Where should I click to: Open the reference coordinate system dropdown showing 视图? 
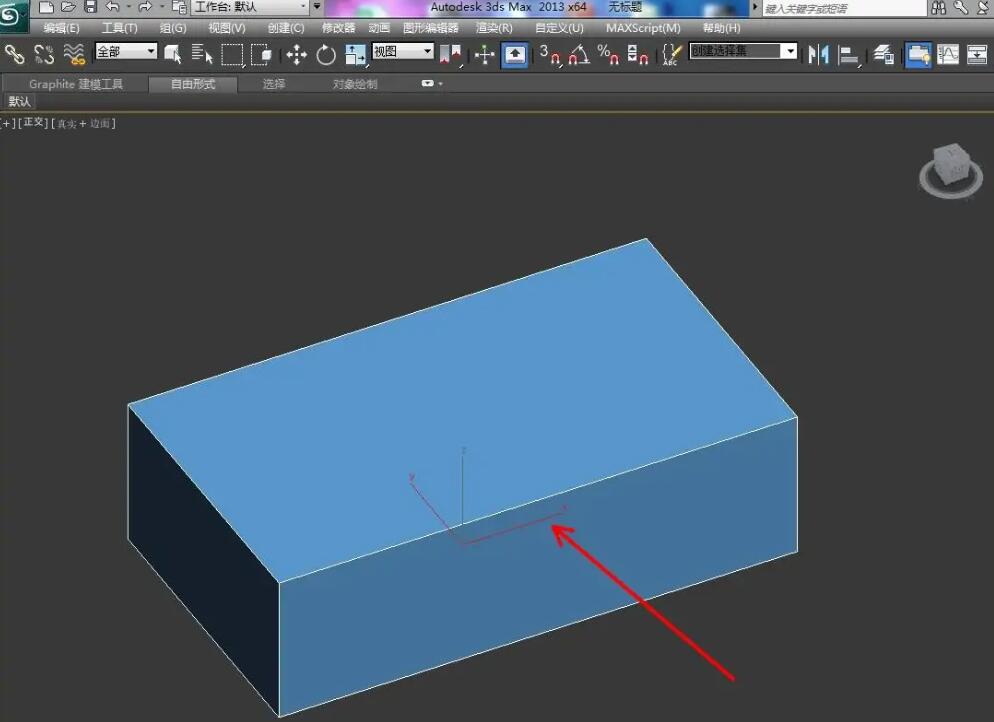(402, 50)
